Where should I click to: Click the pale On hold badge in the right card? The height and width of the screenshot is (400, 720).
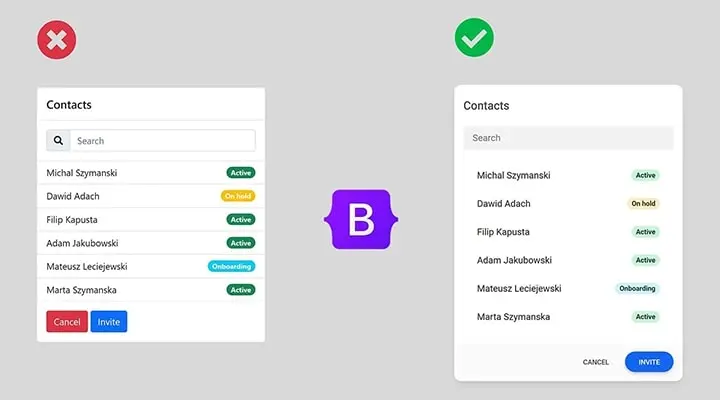[643, 203]
